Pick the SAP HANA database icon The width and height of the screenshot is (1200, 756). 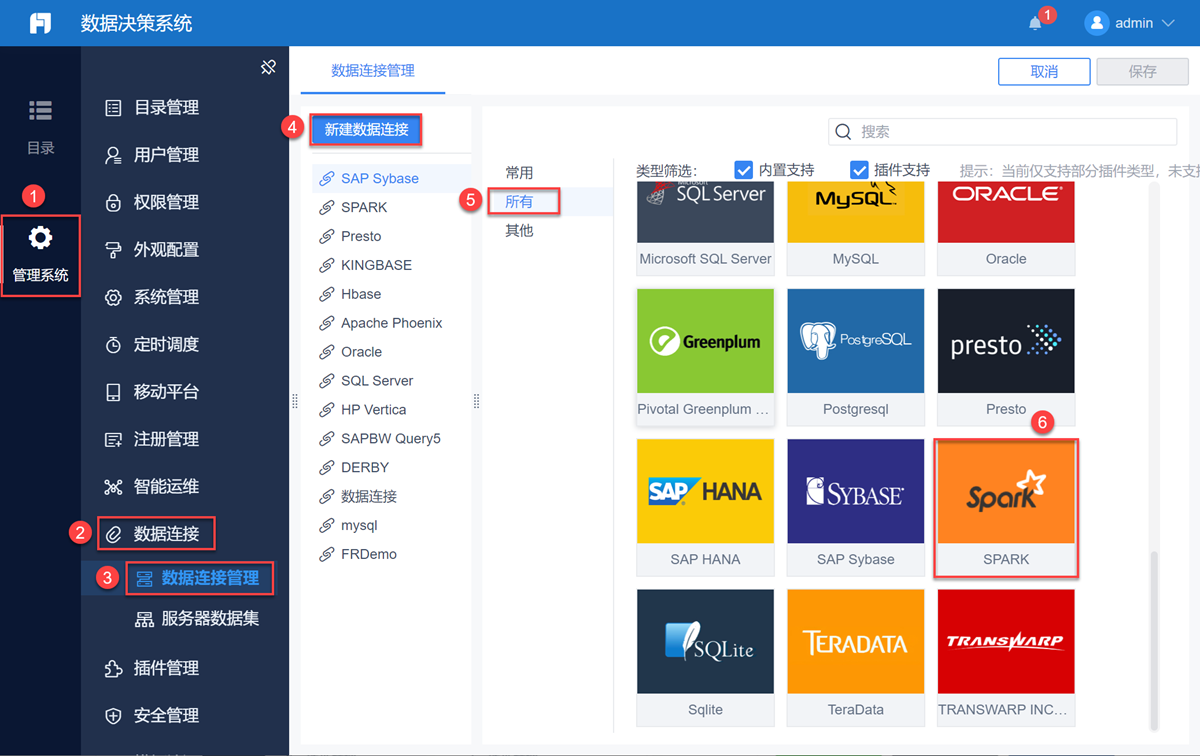click(x=706, y=491)
